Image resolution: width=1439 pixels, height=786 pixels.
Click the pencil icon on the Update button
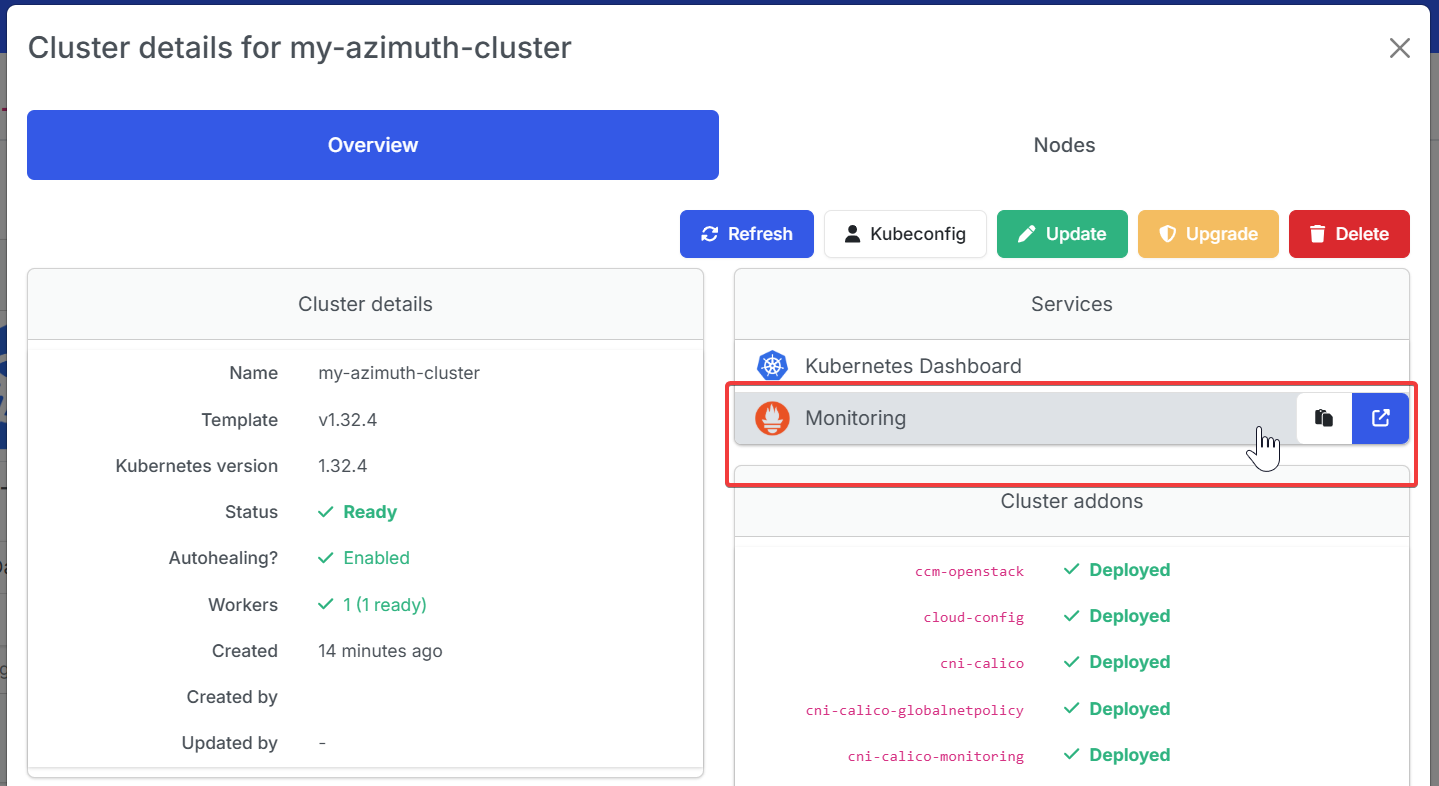[1026, 234]
